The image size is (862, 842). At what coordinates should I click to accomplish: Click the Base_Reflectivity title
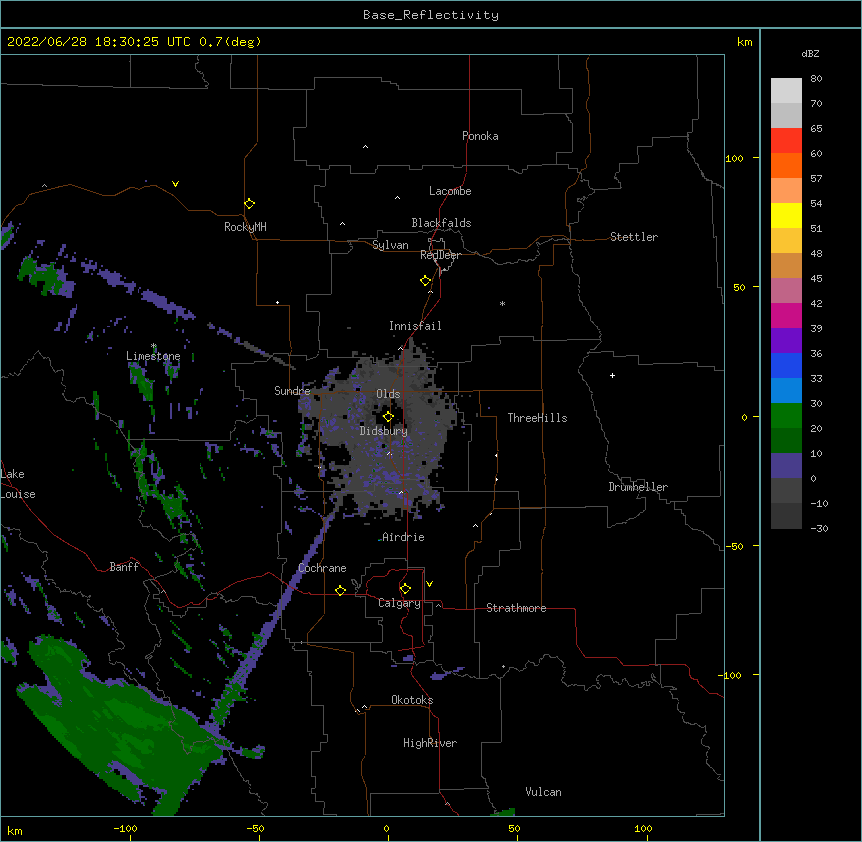[431, 15]
